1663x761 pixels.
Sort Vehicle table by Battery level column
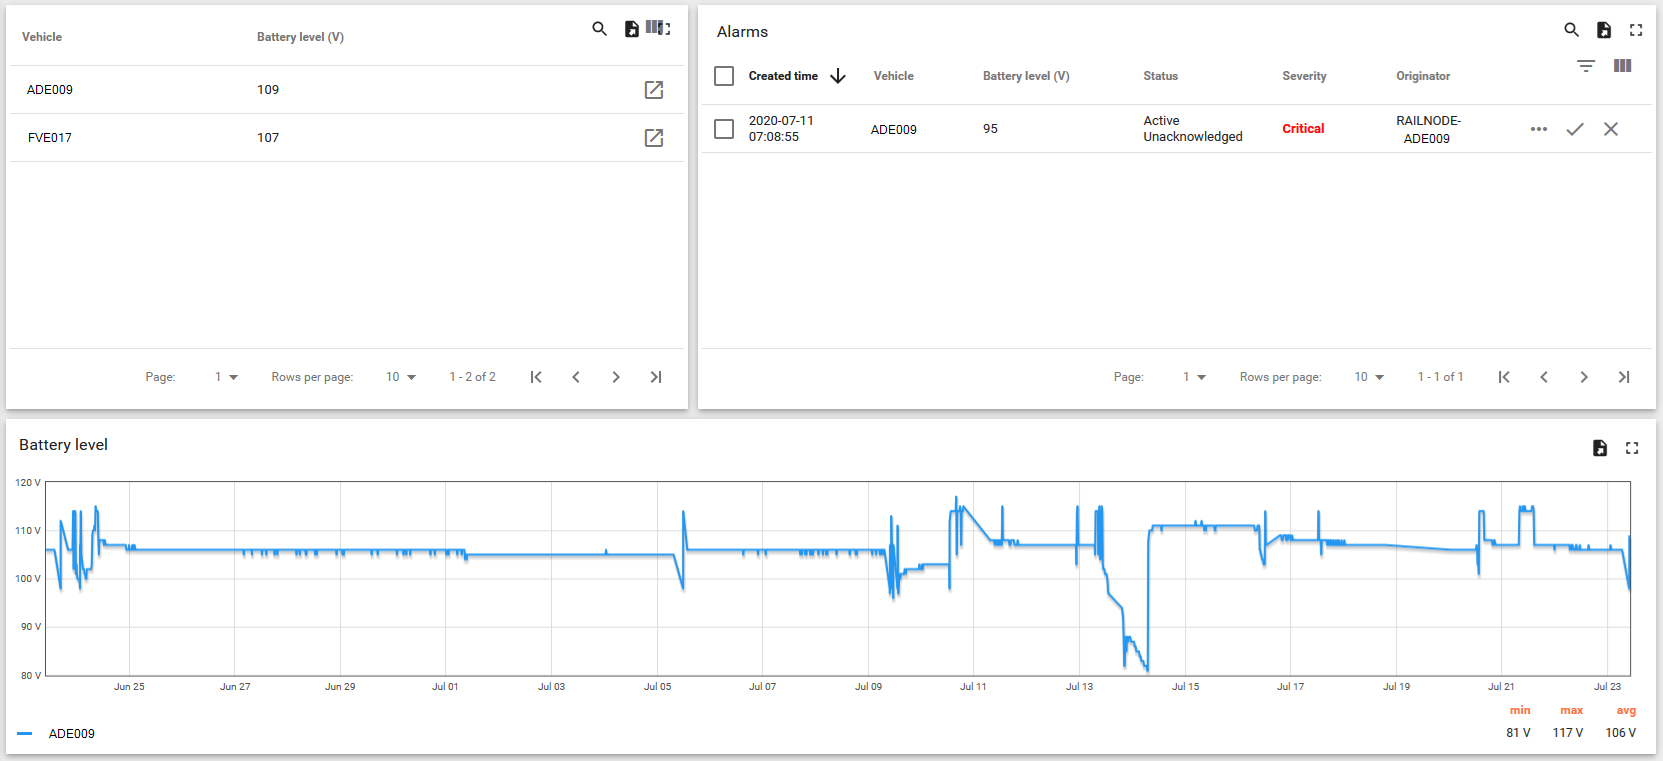[300, 37]
